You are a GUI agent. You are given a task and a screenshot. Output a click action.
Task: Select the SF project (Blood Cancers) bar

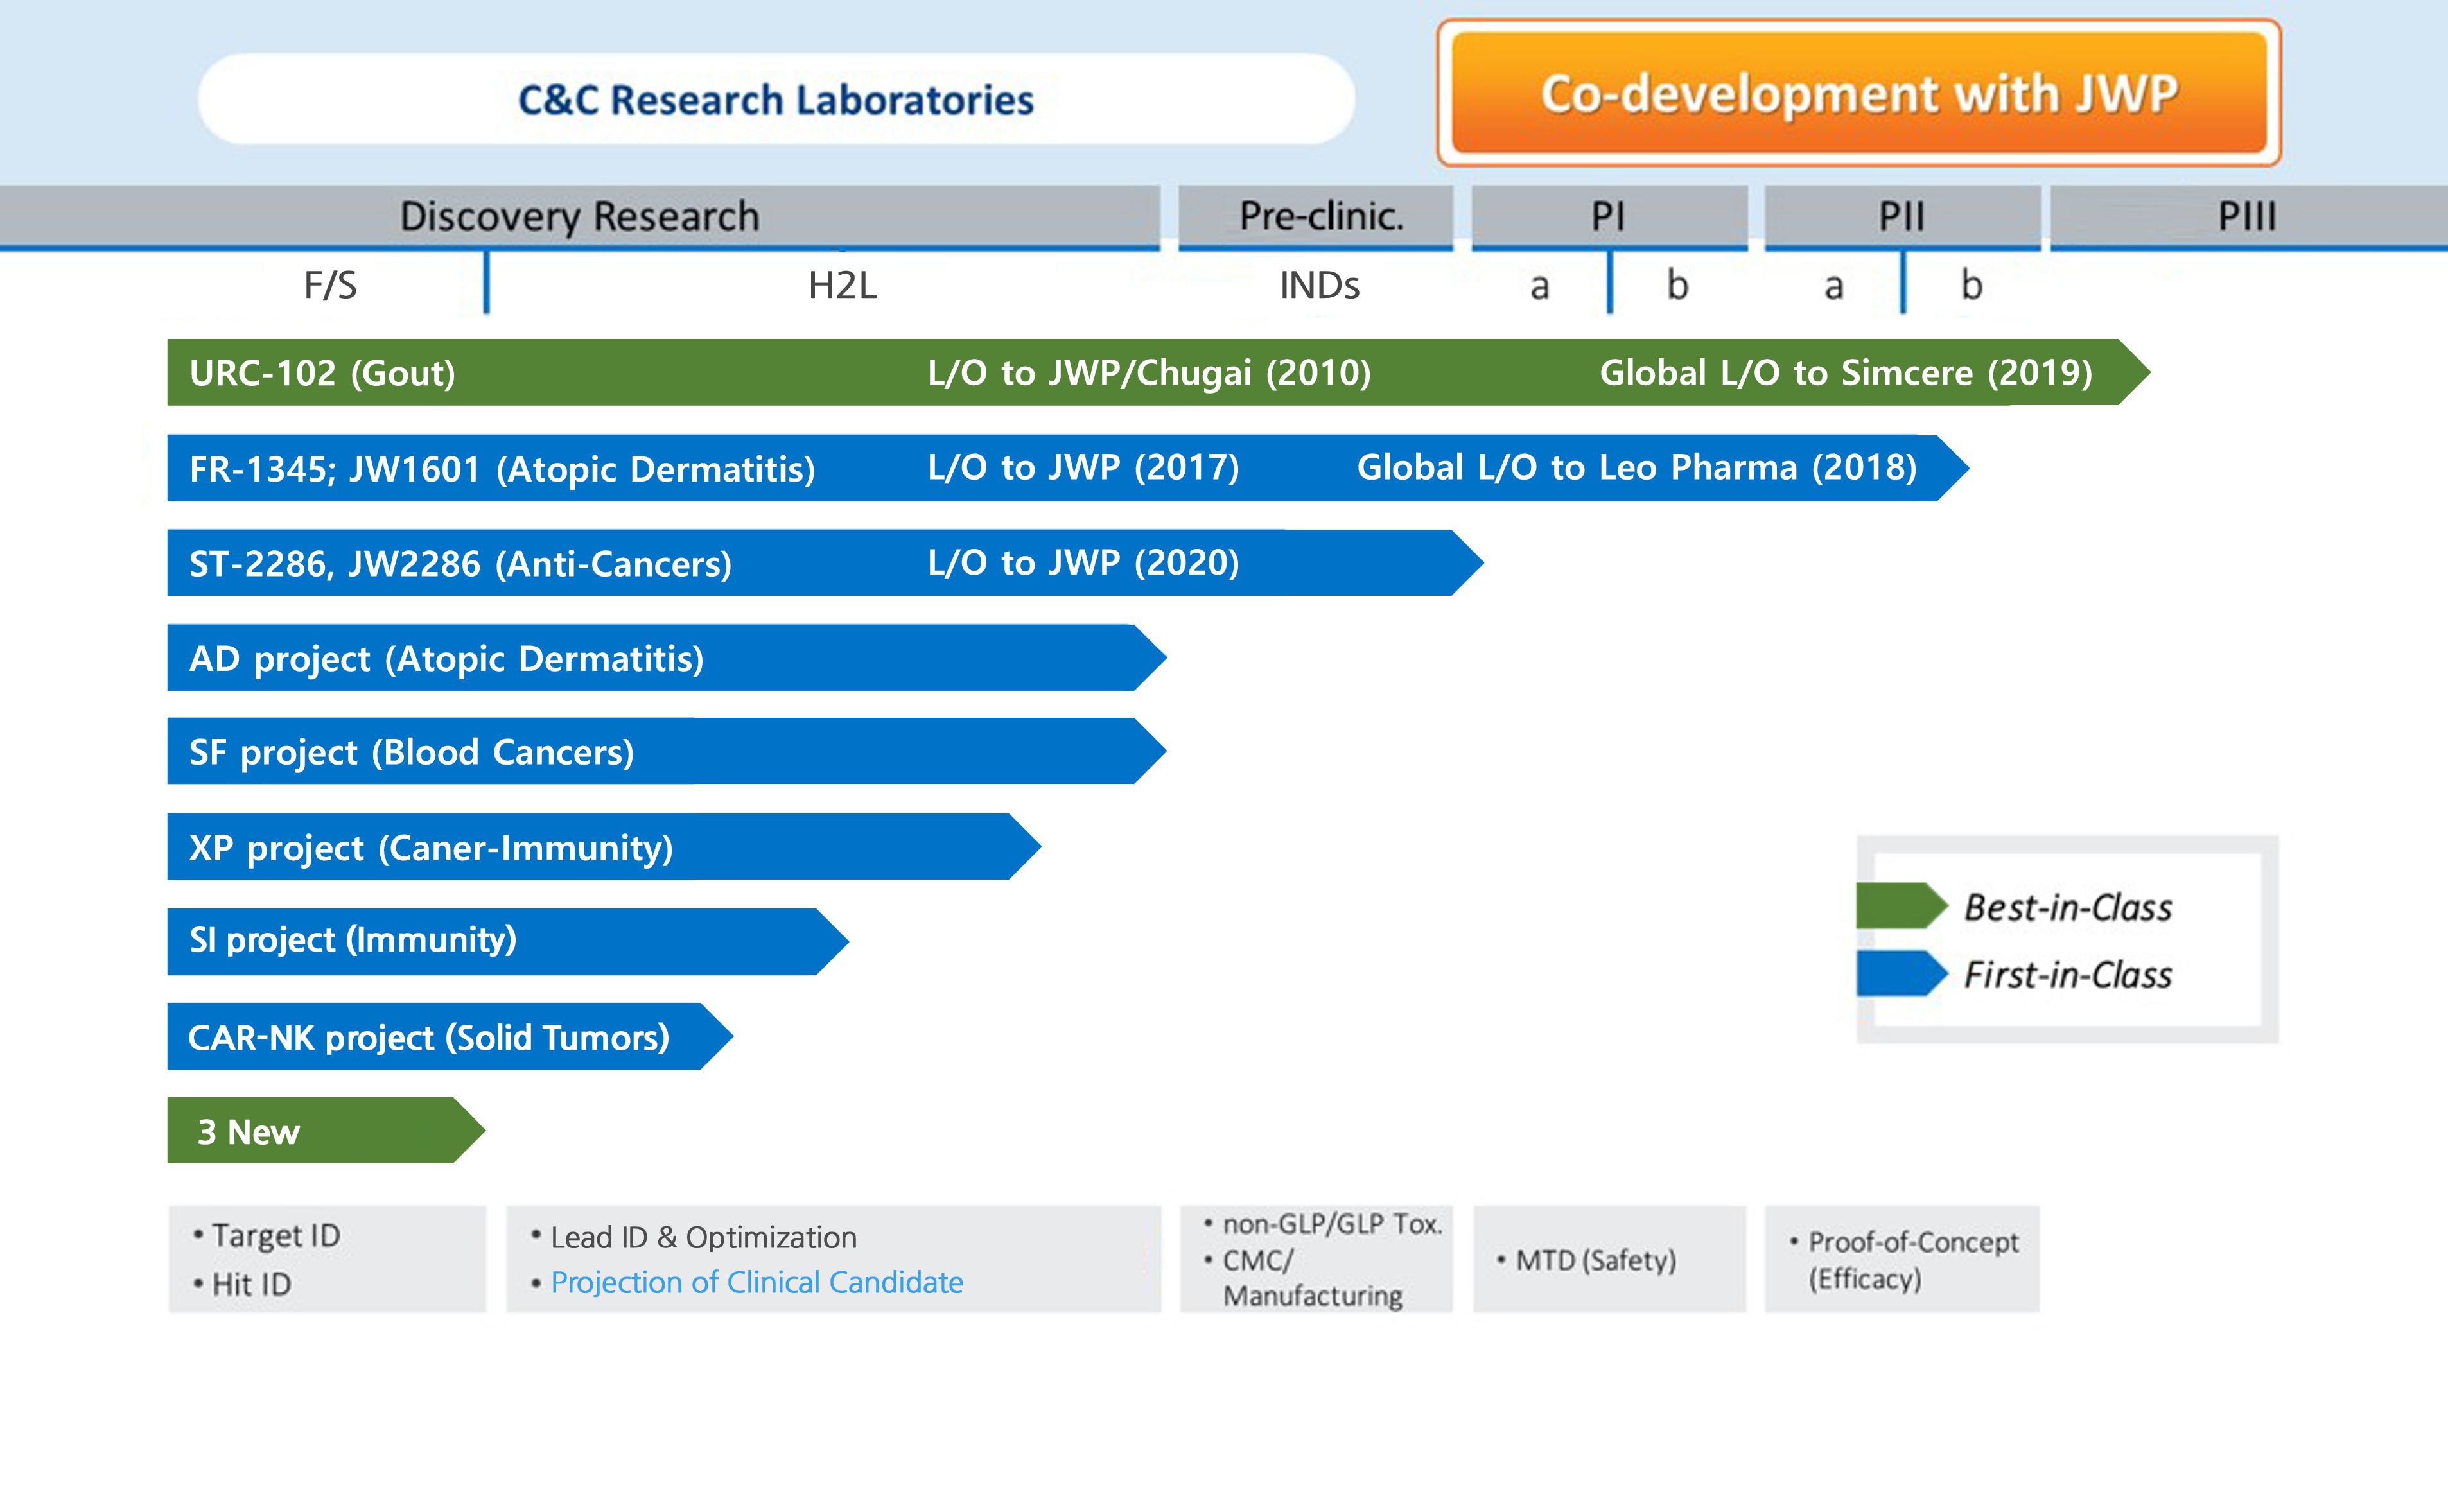pyautogui.click(x=667, y=751)
